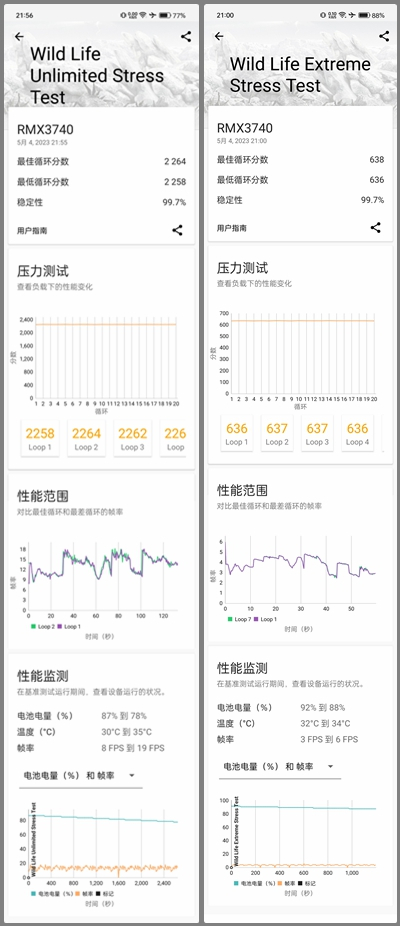Select frame rate value 8 FPS 到 19 FPS

tap(133, 748)
